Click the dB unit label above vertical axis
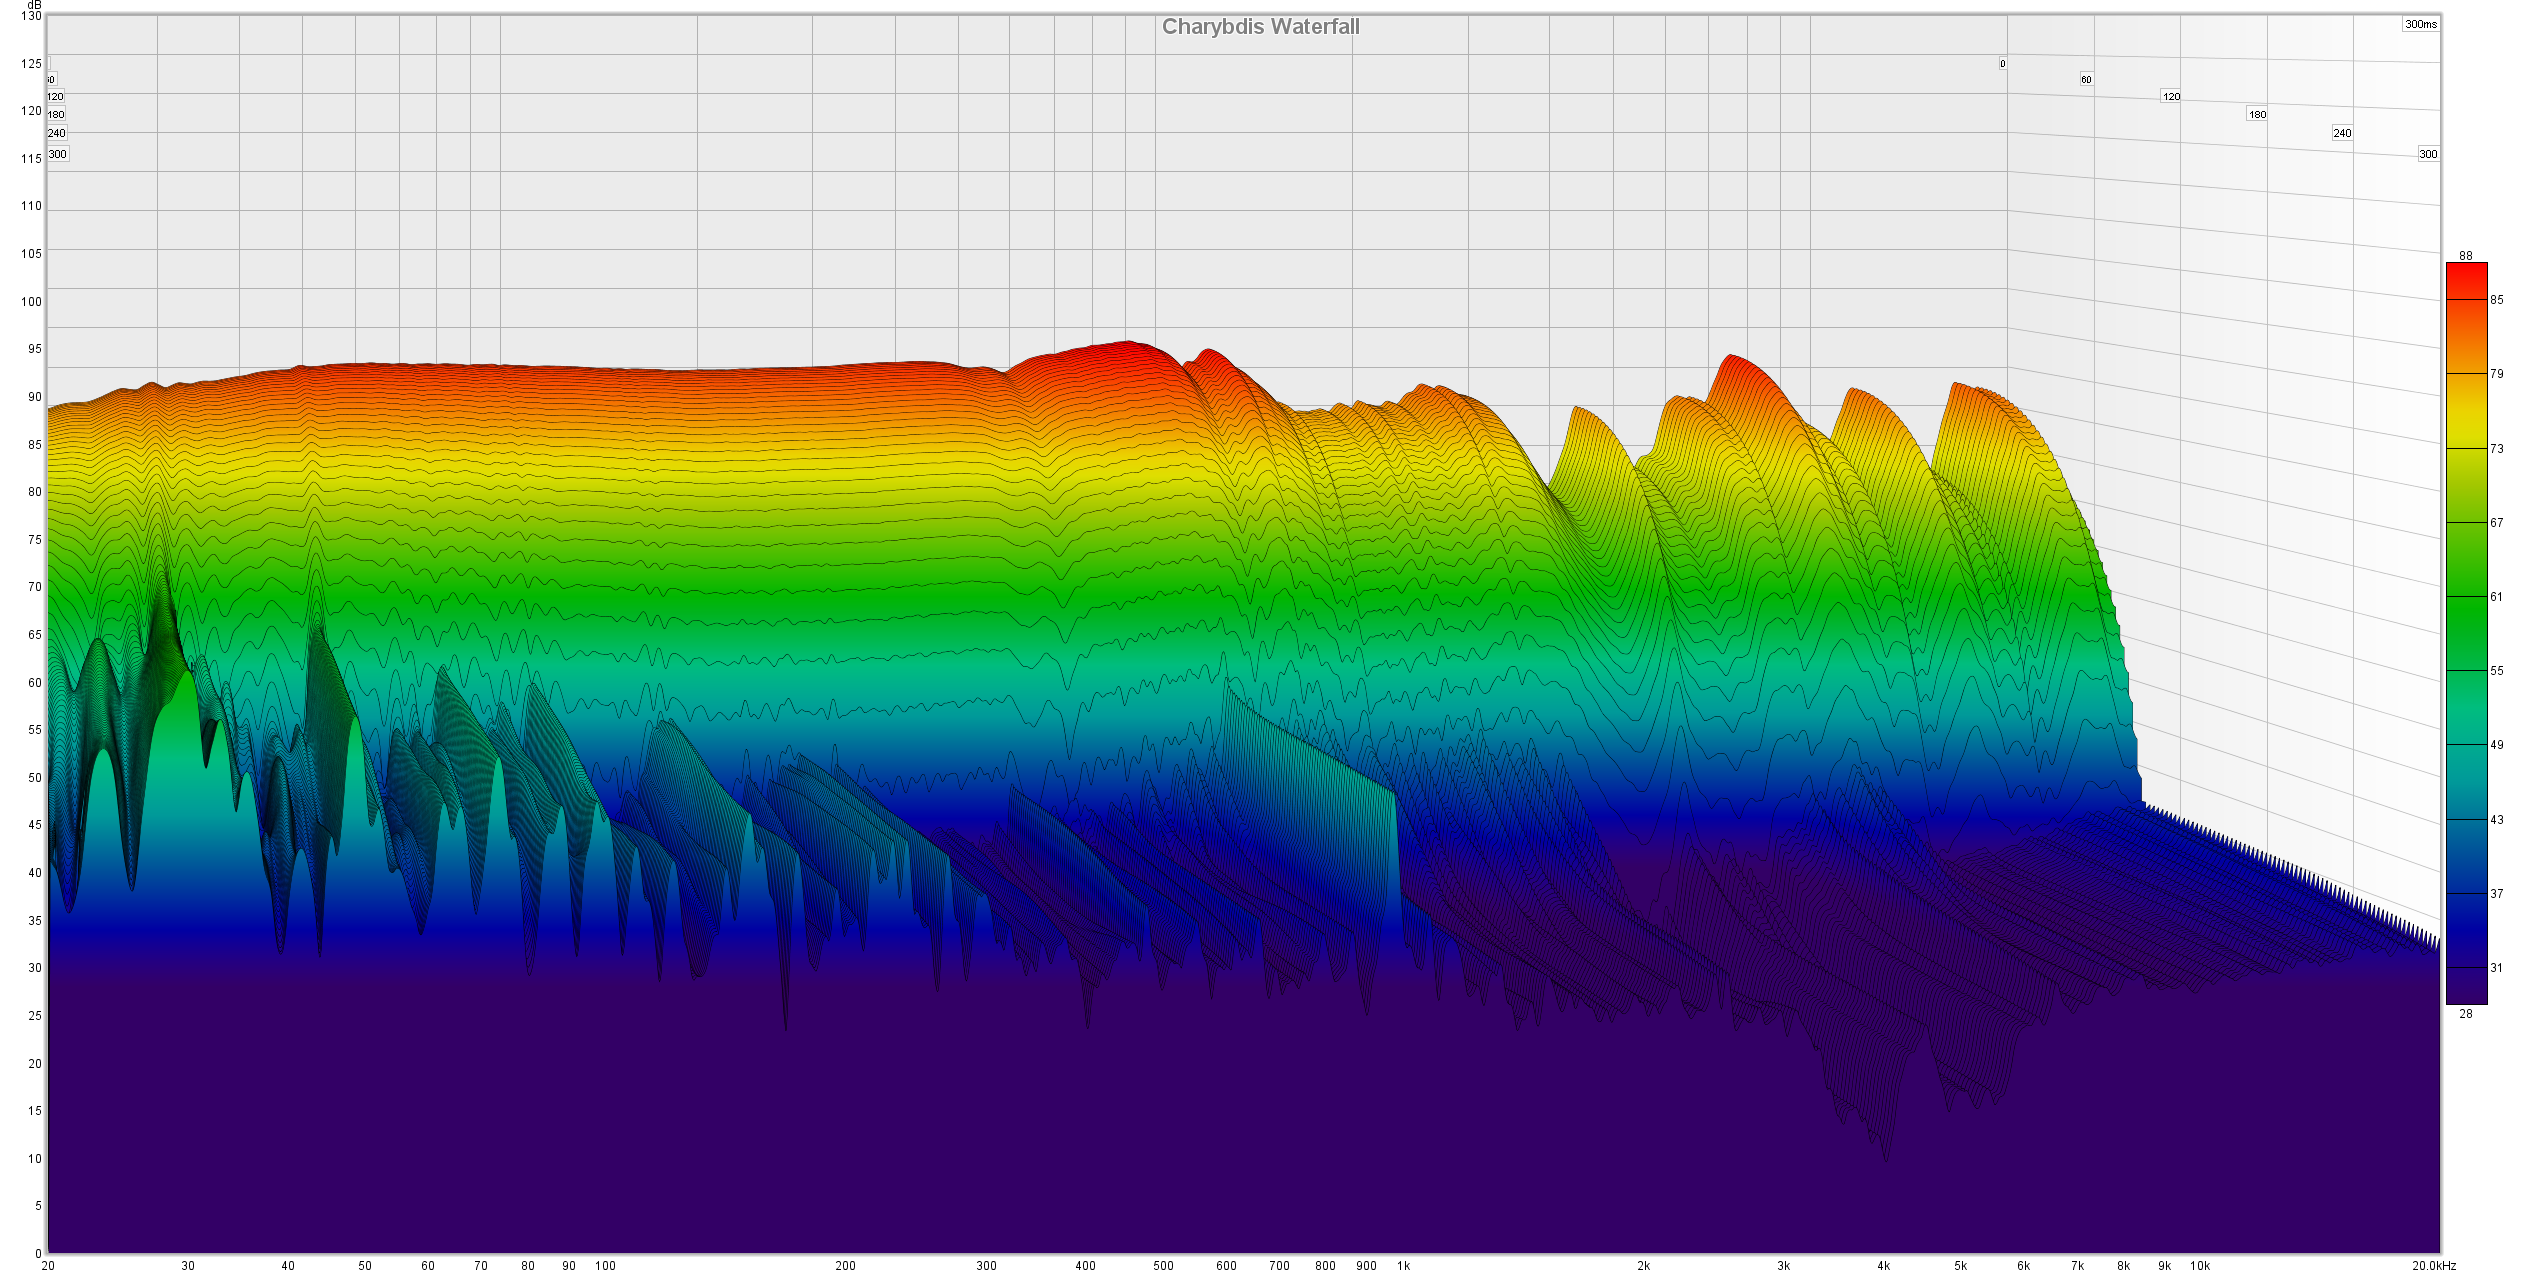 coord(34,5)
